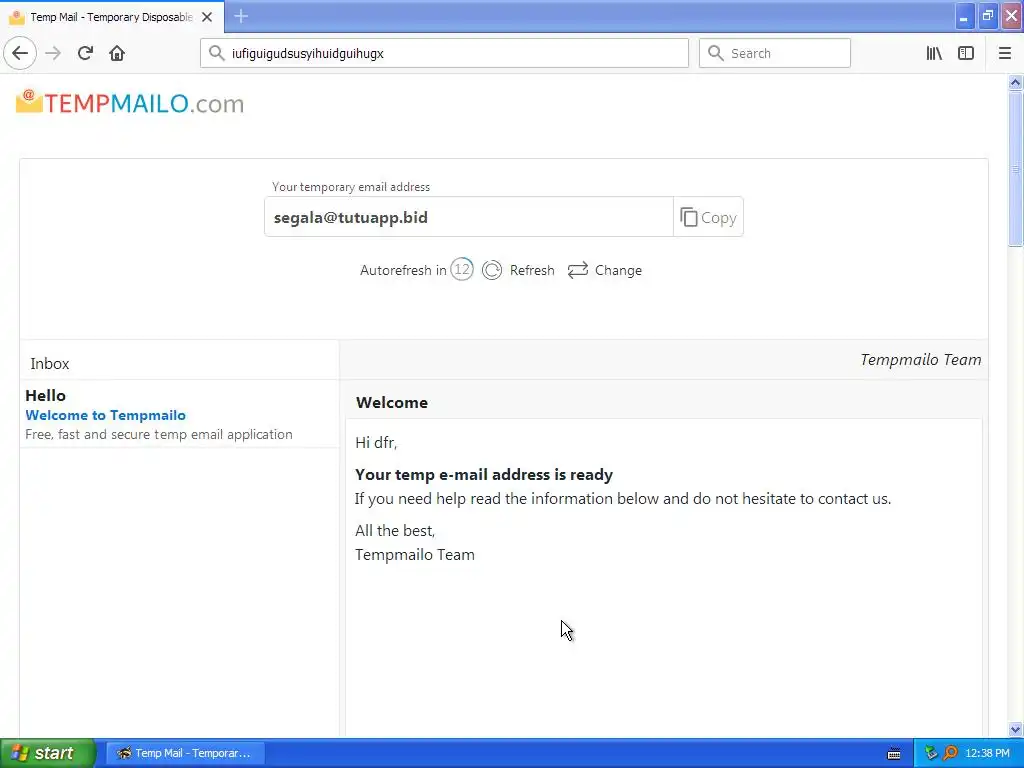Click the Autorefresh countdown circle

(462, 269)
